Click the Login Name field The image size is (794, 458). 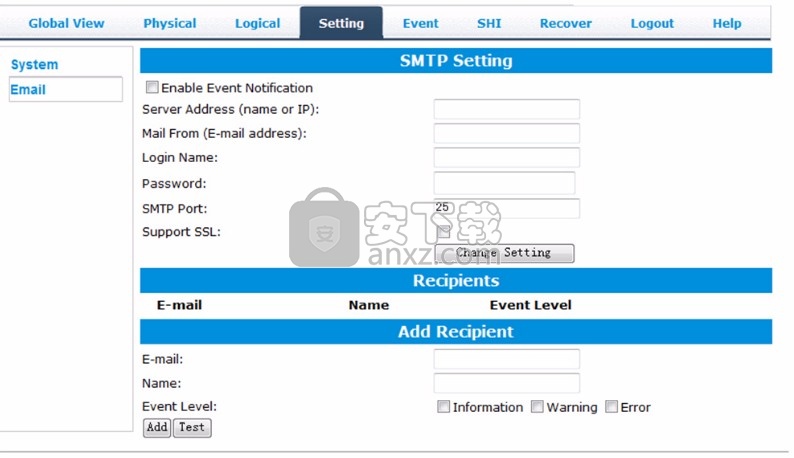click(x=506, y=158)
